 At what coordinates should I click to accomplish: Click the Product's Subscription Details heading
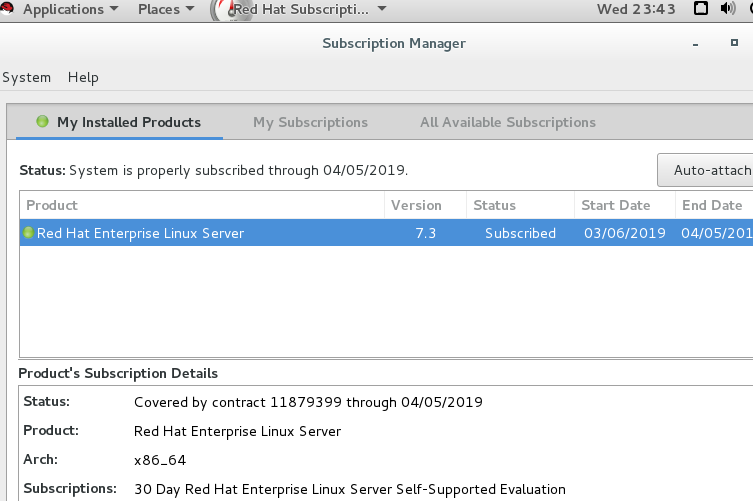[x=118, y=373]
